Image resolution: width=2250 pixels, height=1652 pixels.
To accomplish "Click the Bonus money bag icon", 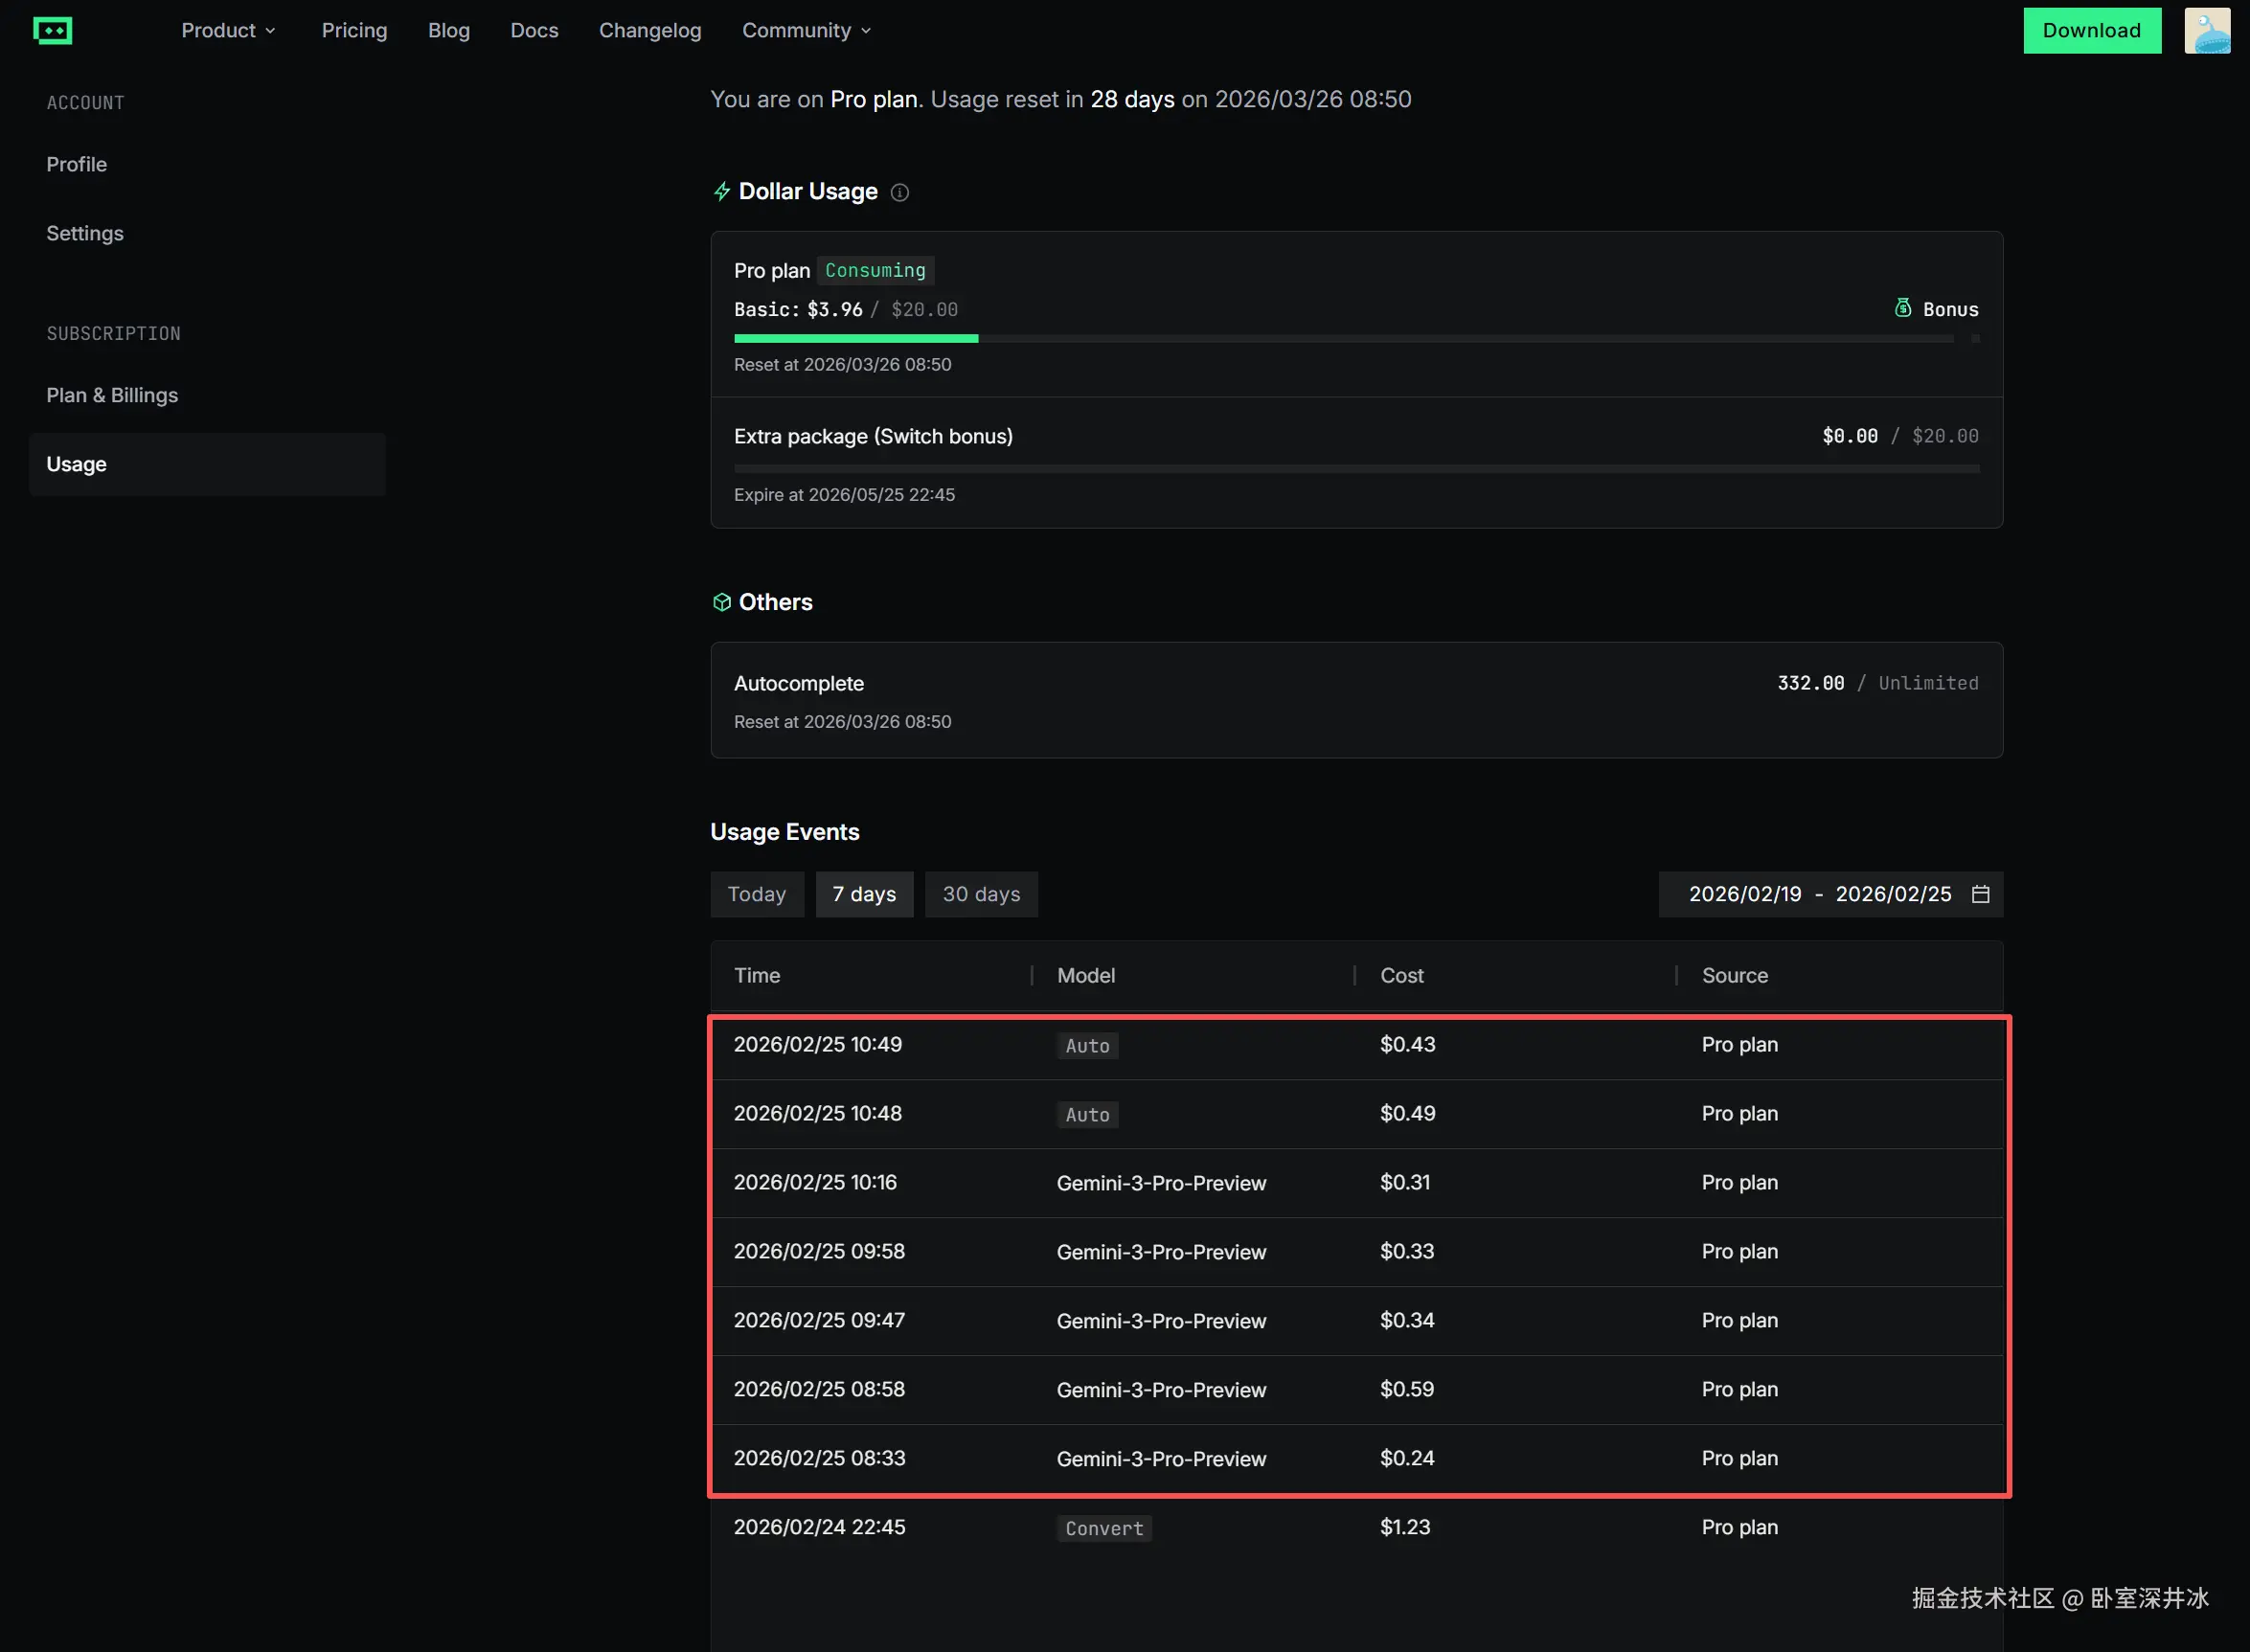I will tap(1903, 308).
